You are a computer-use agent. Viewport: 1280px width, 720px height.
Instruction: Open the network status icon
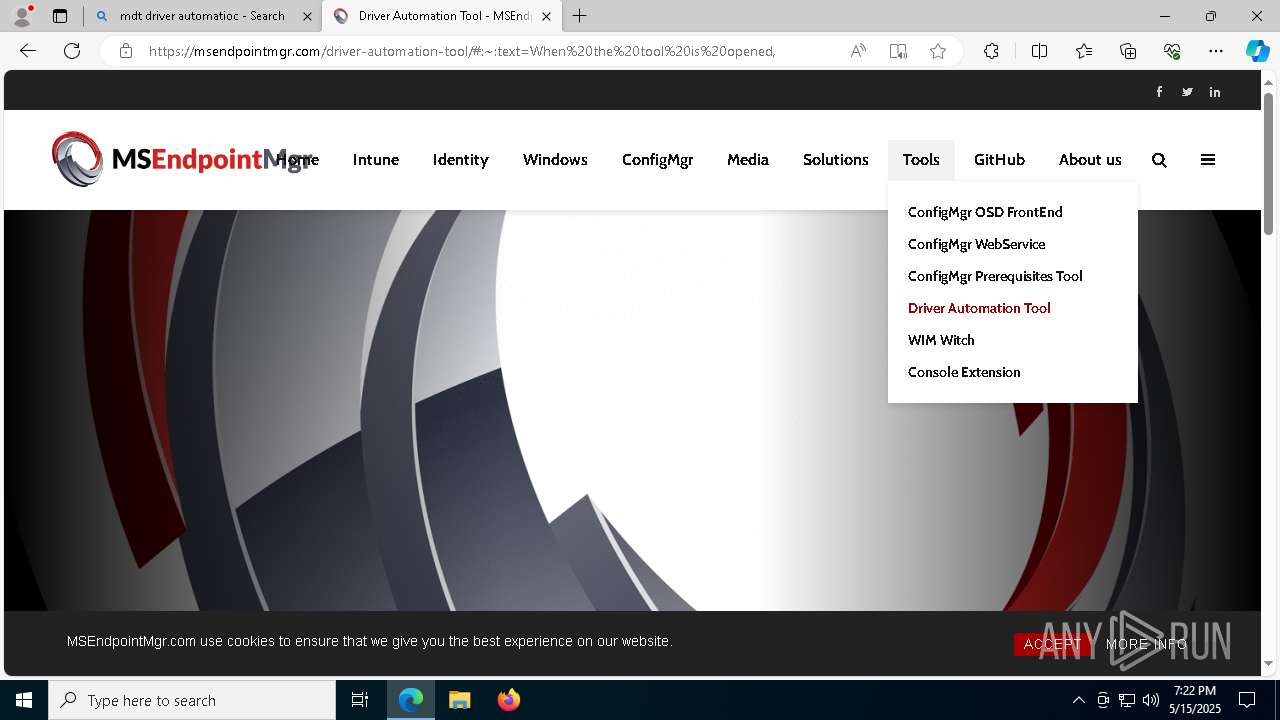click(1127, 700)
